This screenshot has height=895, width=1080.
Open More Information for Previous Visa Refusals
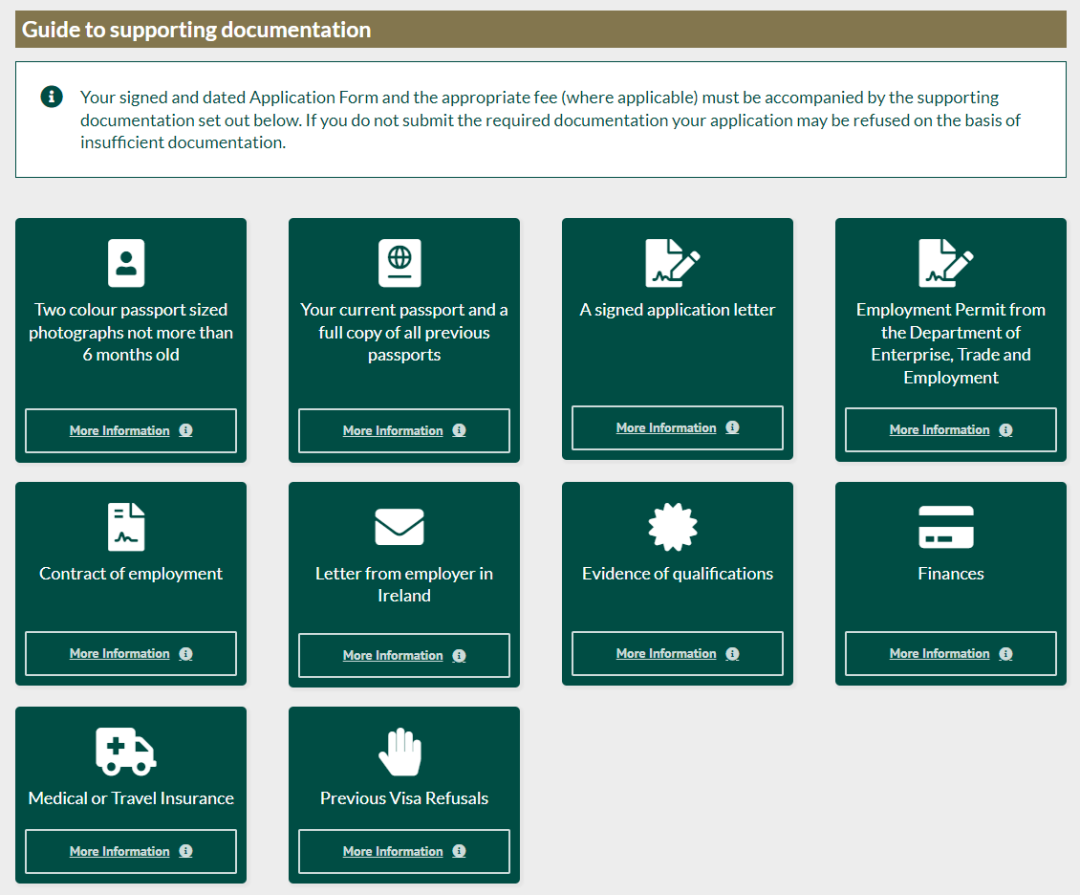pyautogui.click(x=404, y=852)
